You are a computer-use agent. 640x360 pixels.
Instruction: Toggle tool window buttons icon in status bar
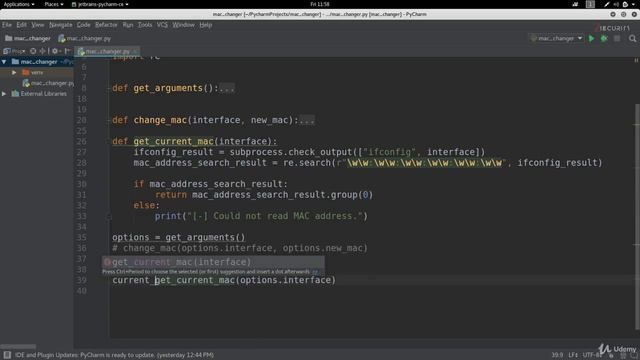[7, 355]
